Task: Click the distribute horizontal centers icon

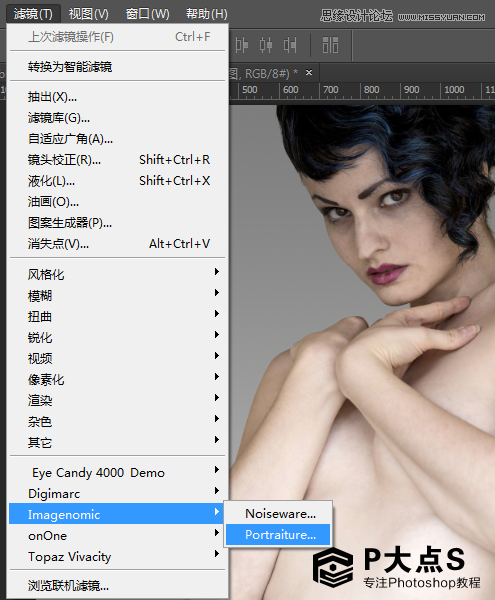Action: (x=265, y=45)
